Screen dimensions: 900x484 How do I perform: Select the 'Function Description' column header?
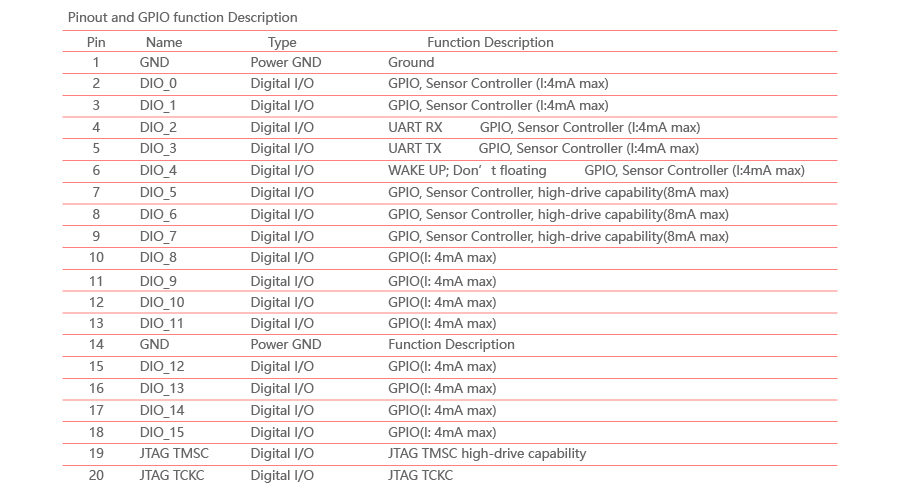(490, 42)
